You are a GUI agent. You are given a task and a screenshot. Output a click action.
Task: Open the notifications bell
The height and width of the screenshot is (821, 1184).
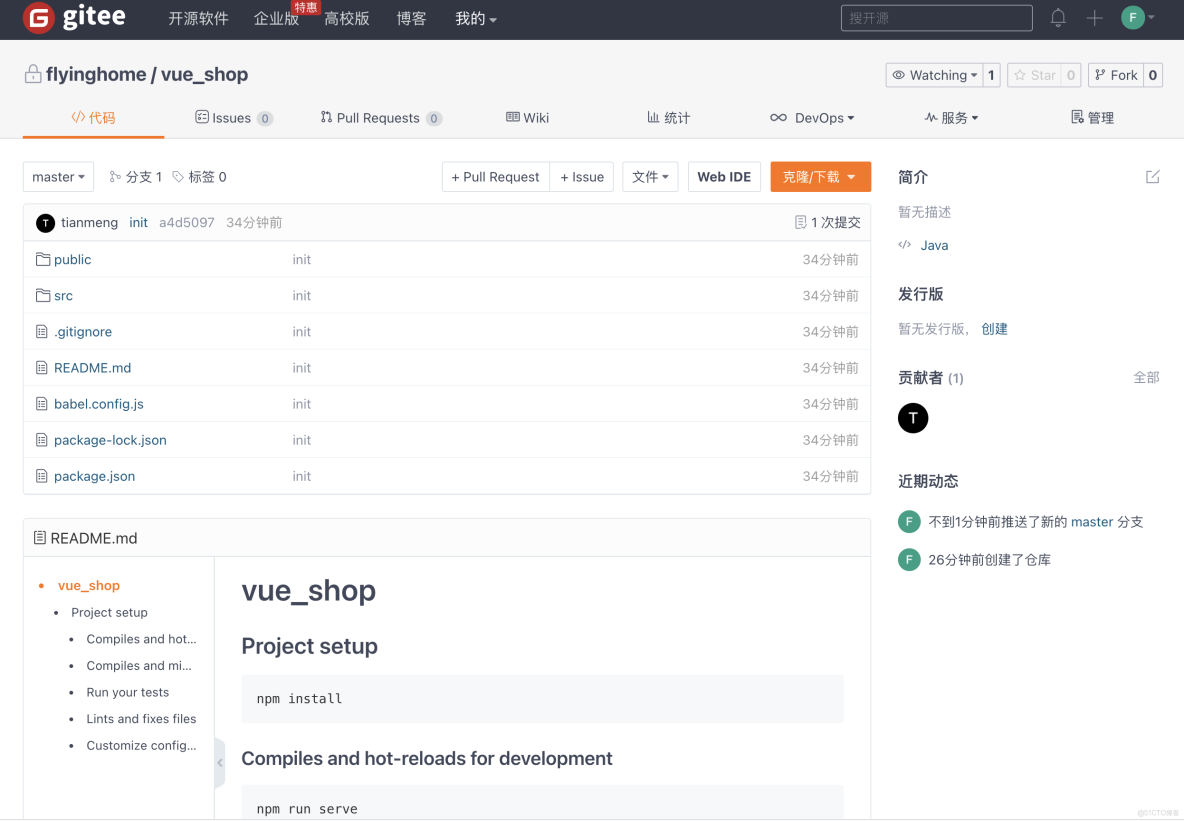pos(1058,18)
